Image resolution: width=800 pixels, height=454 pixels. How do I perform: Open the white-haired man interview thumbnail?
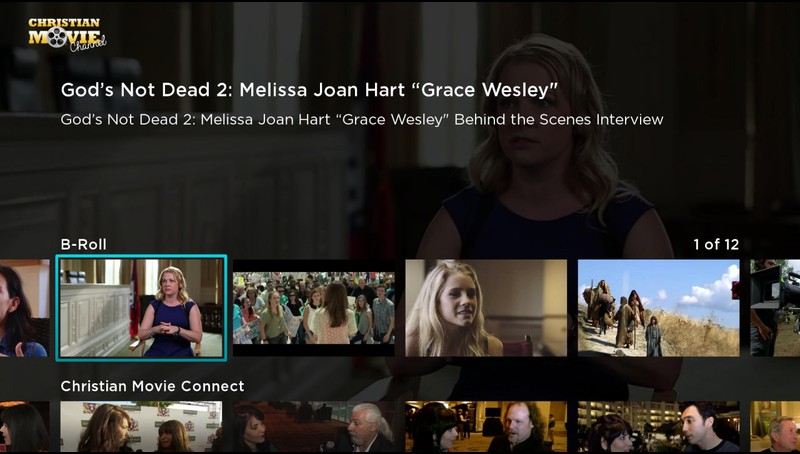tap(313, 426)
